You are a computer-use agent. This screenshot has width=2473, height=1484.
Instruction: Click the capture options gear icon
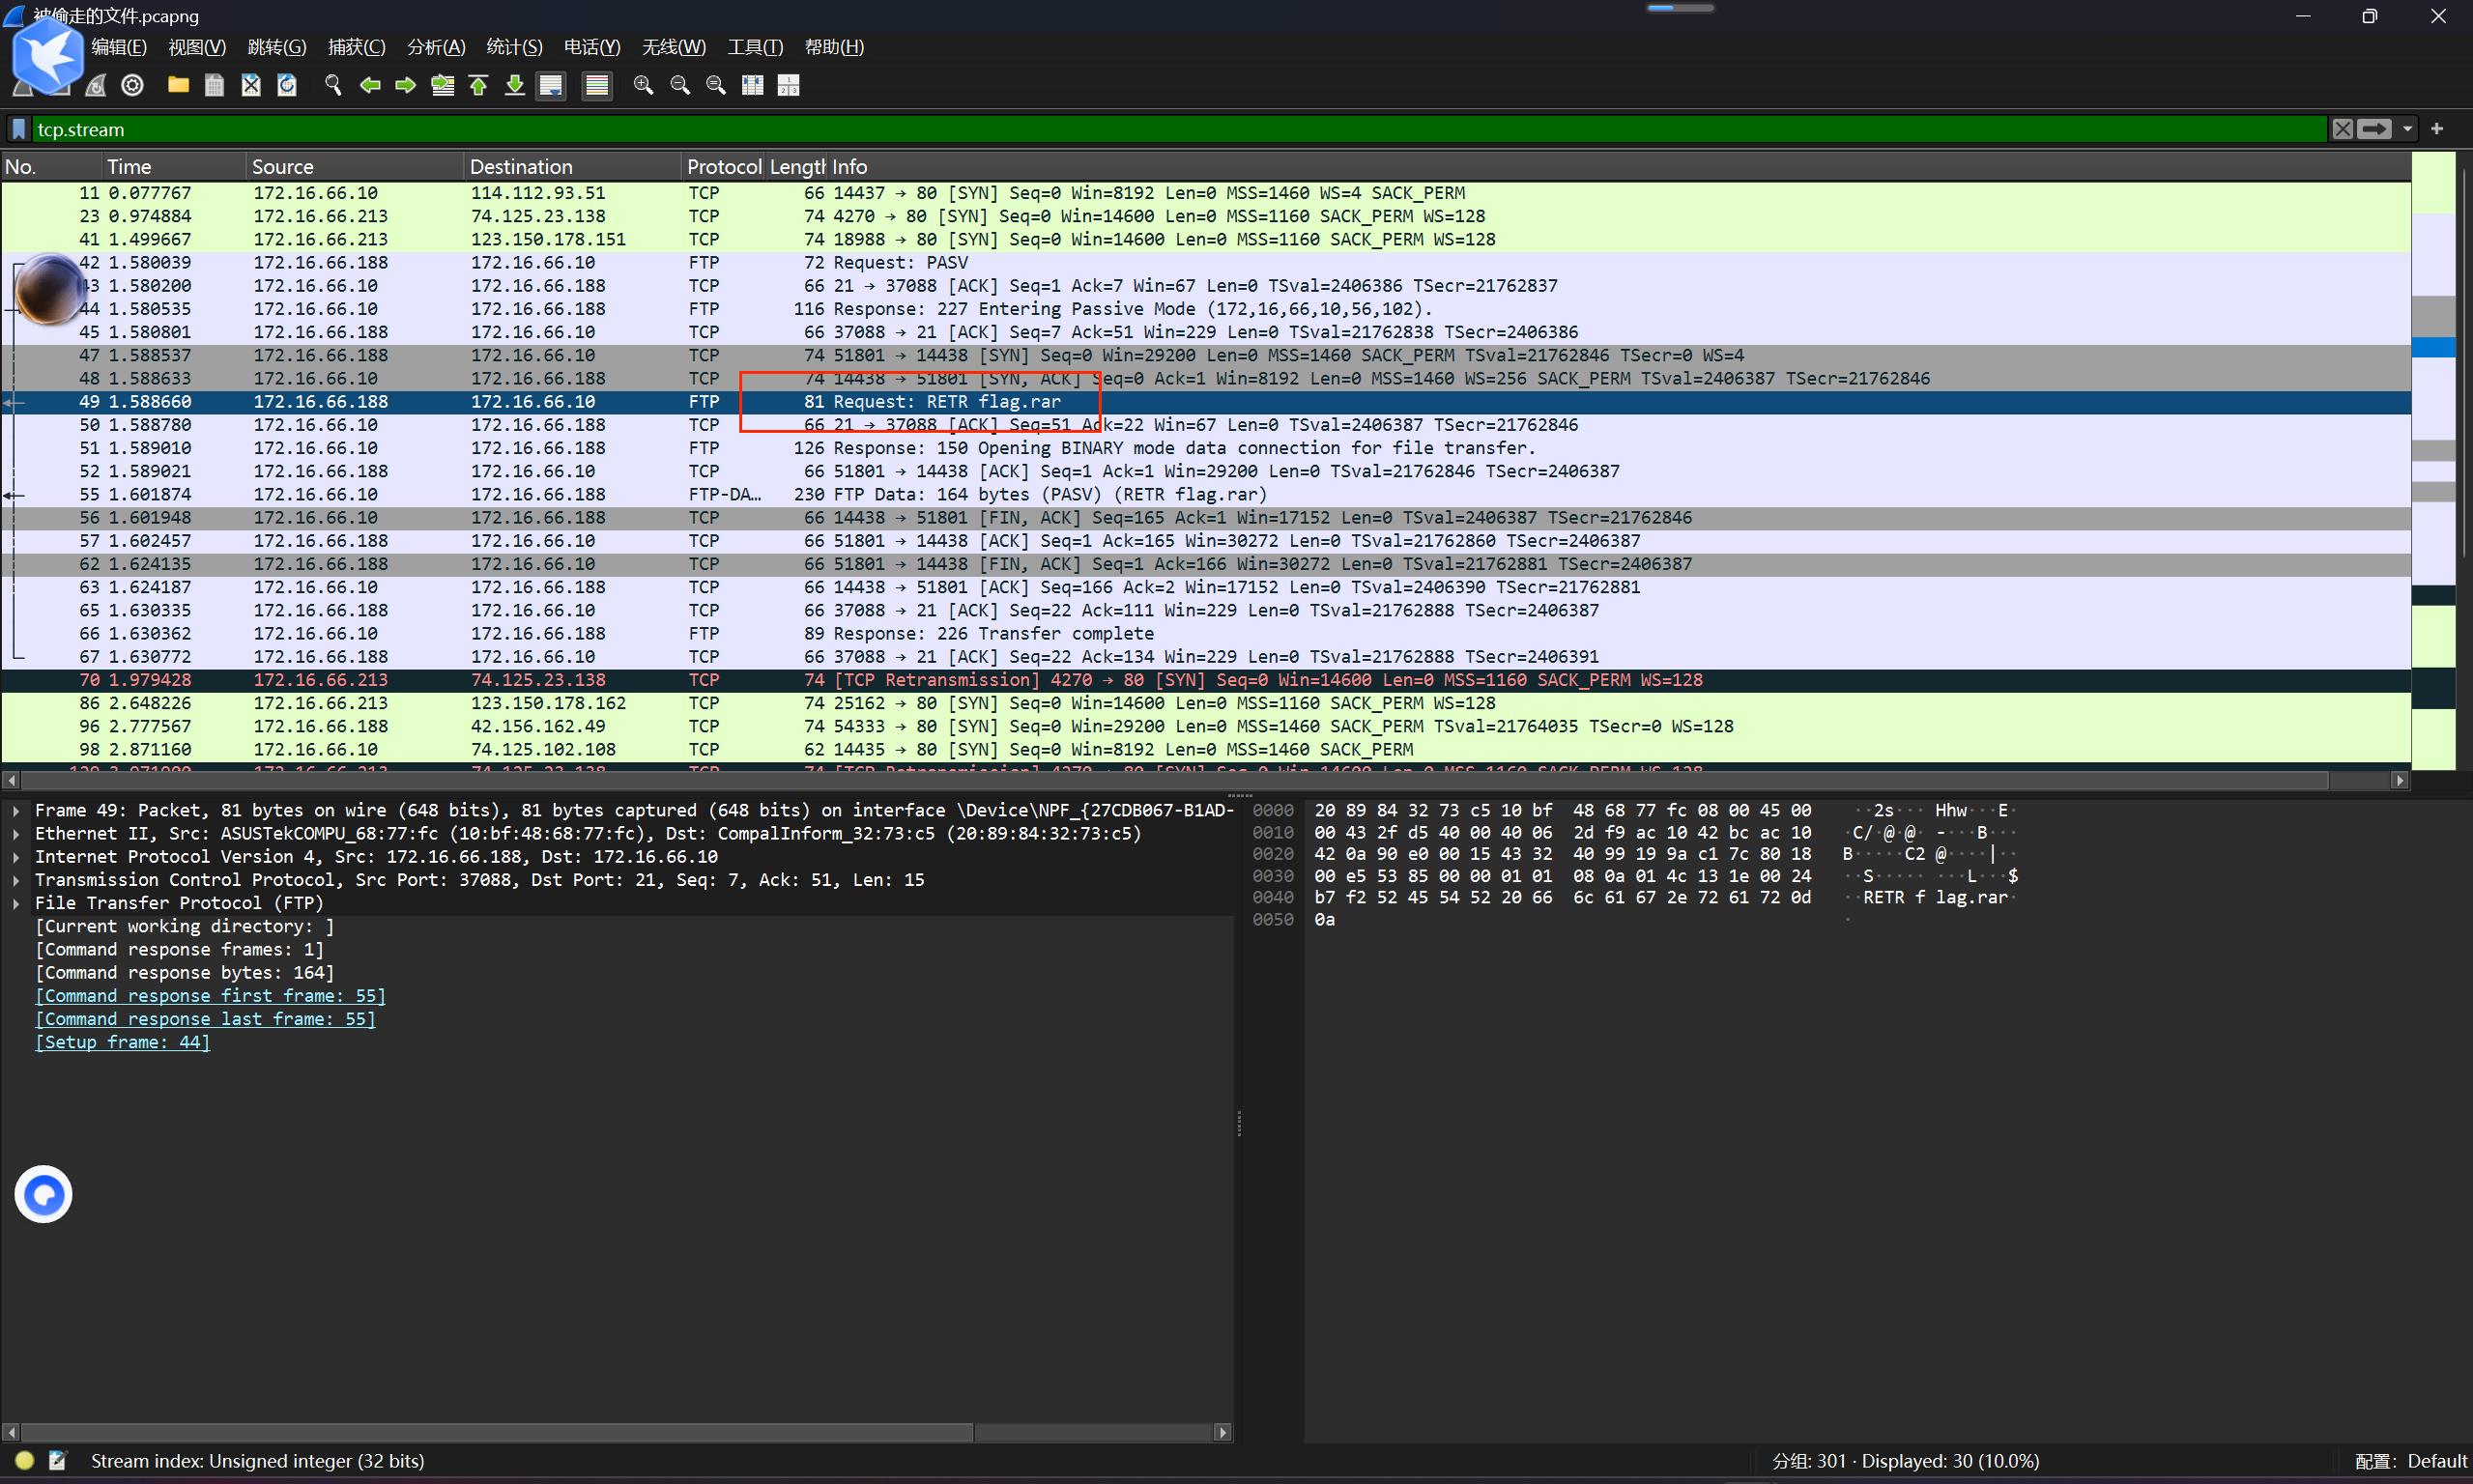pos(132,85)
